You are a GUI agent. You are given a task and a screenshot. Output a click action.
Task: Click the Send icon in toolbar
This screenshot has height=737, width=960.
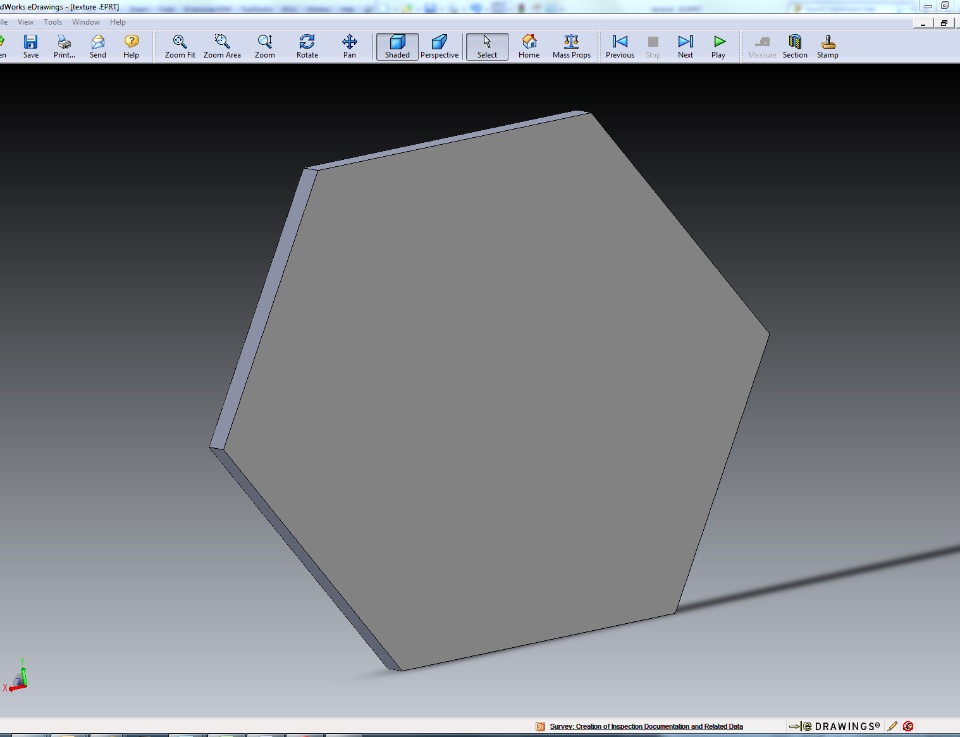pyautogui.click(x=97, y=46)
